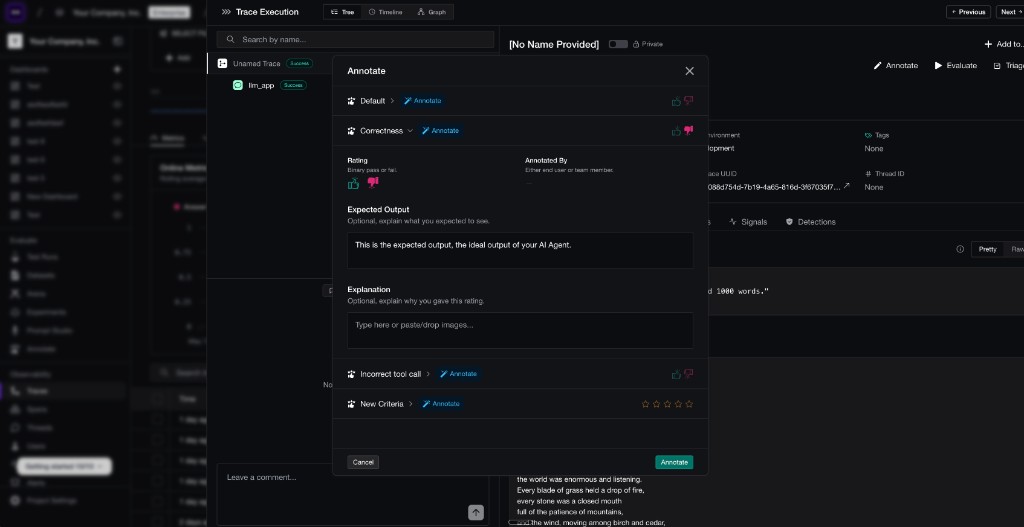Image resolution: width=1024 pixels, height=527 pixels.
Task: Click the Evaluate play action
Action: coord(955,66)
